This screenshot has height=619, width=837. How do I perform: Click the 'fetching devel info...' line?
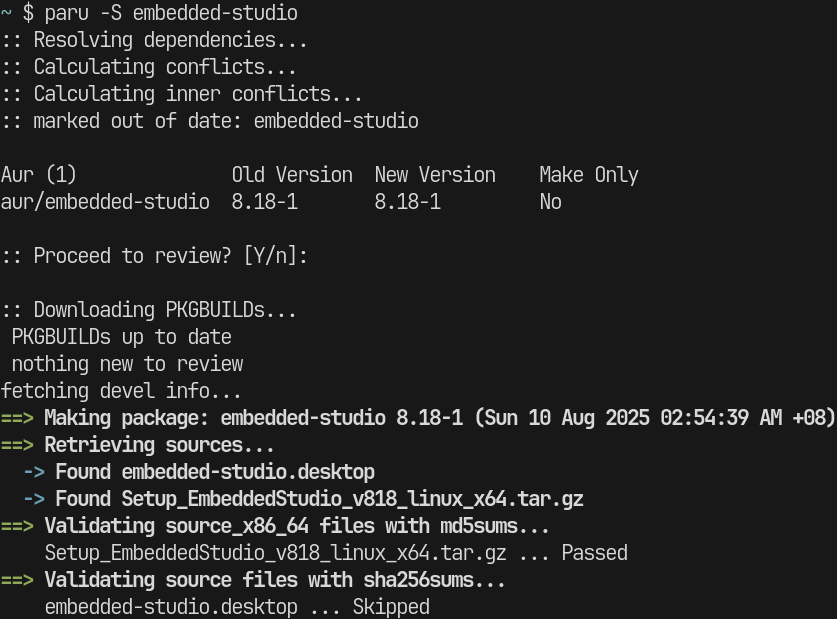(121, 391)
